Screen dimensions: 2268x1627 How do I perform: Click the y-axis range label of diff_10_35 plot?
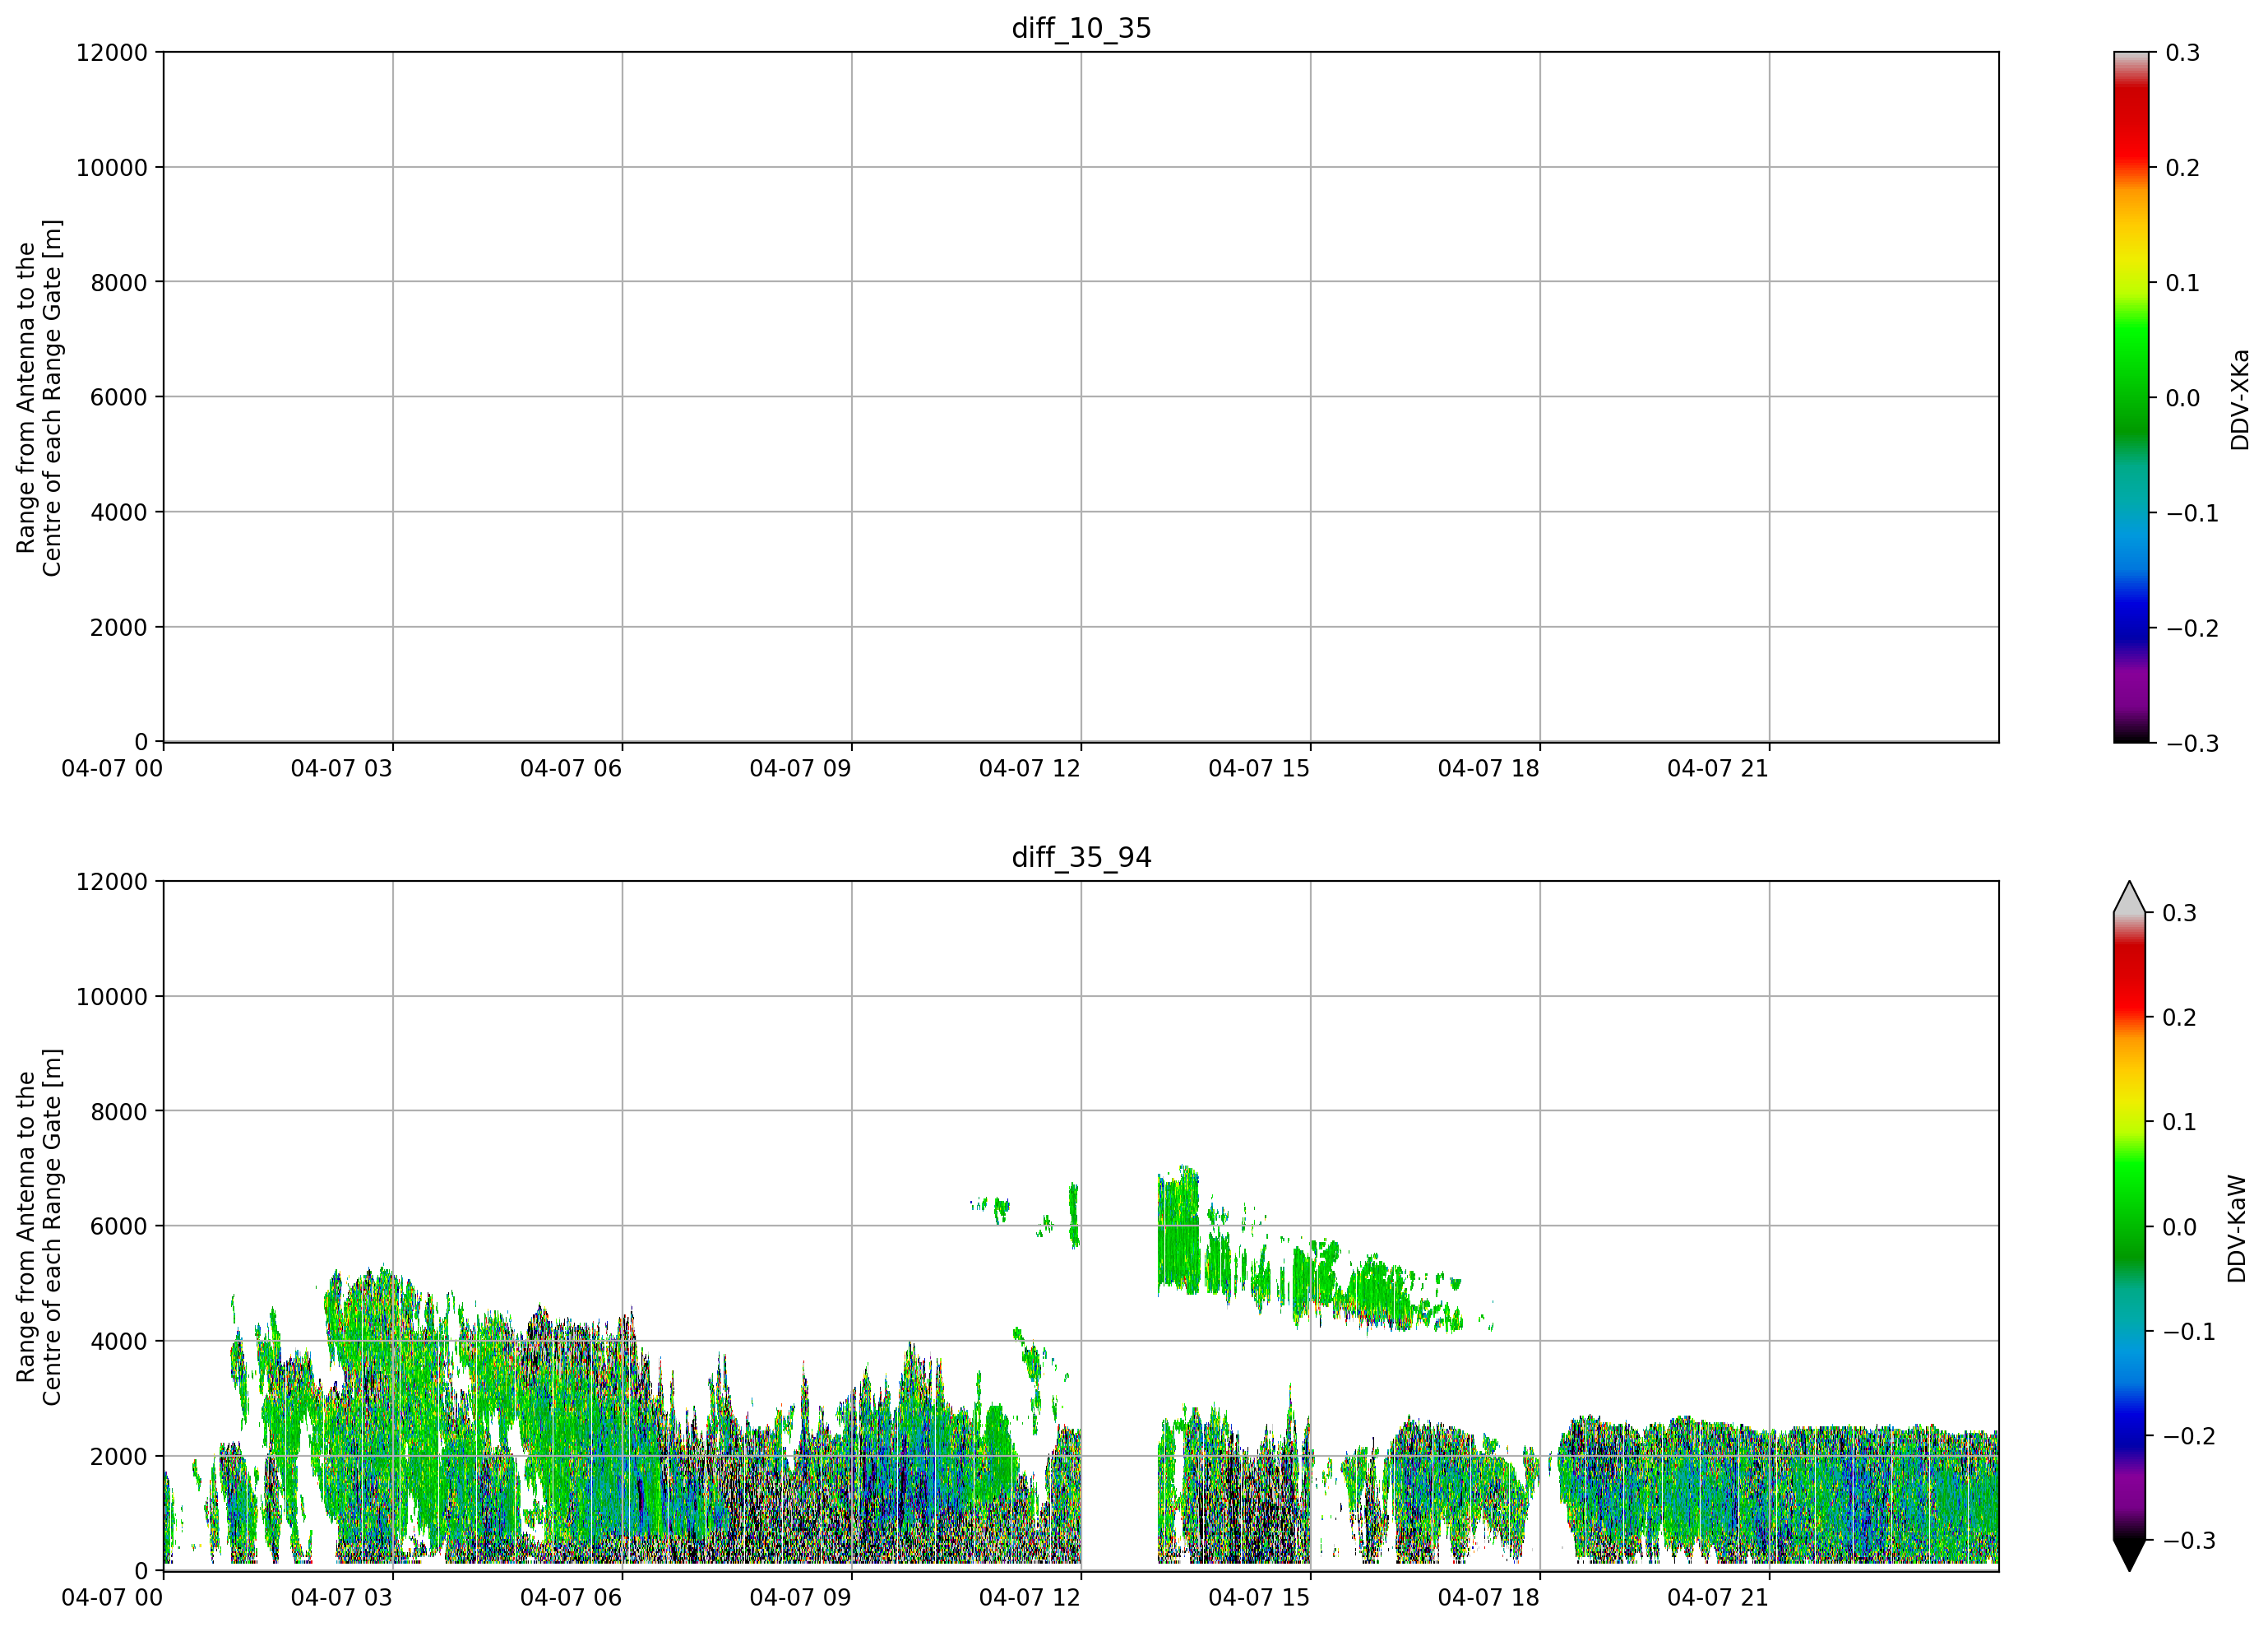pos(39,398)
